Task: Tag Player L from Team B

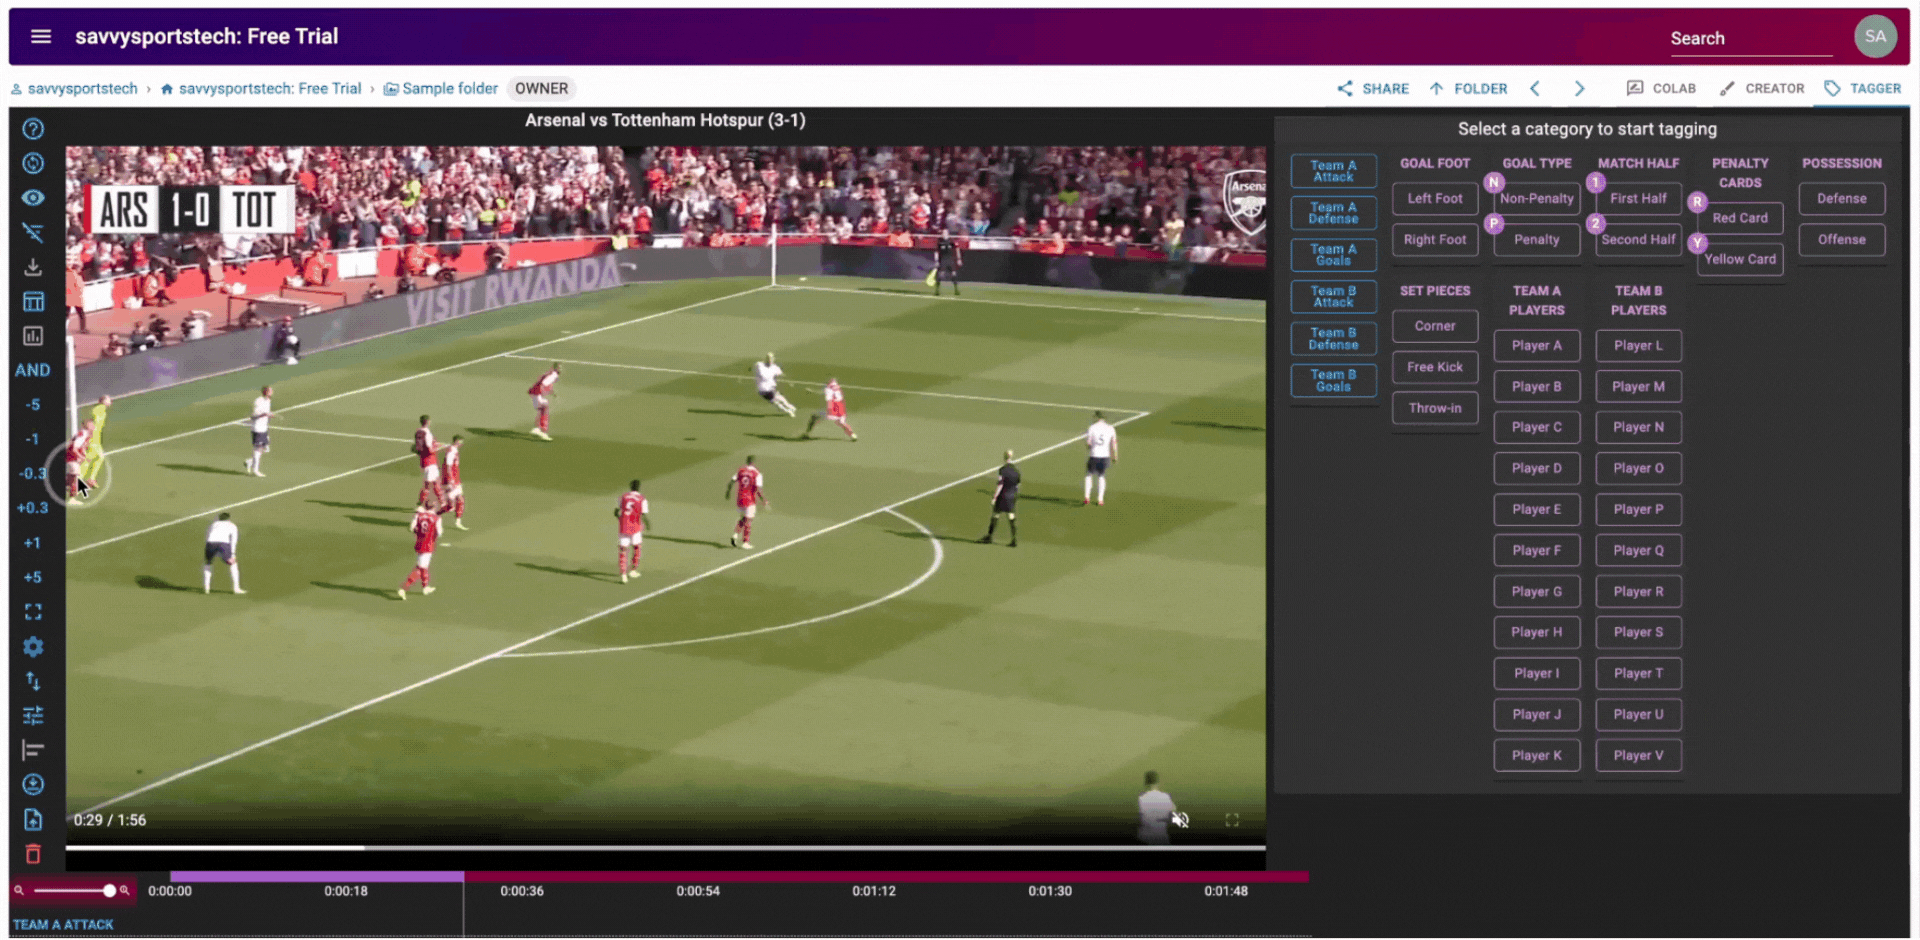Action: [1638, 346]
